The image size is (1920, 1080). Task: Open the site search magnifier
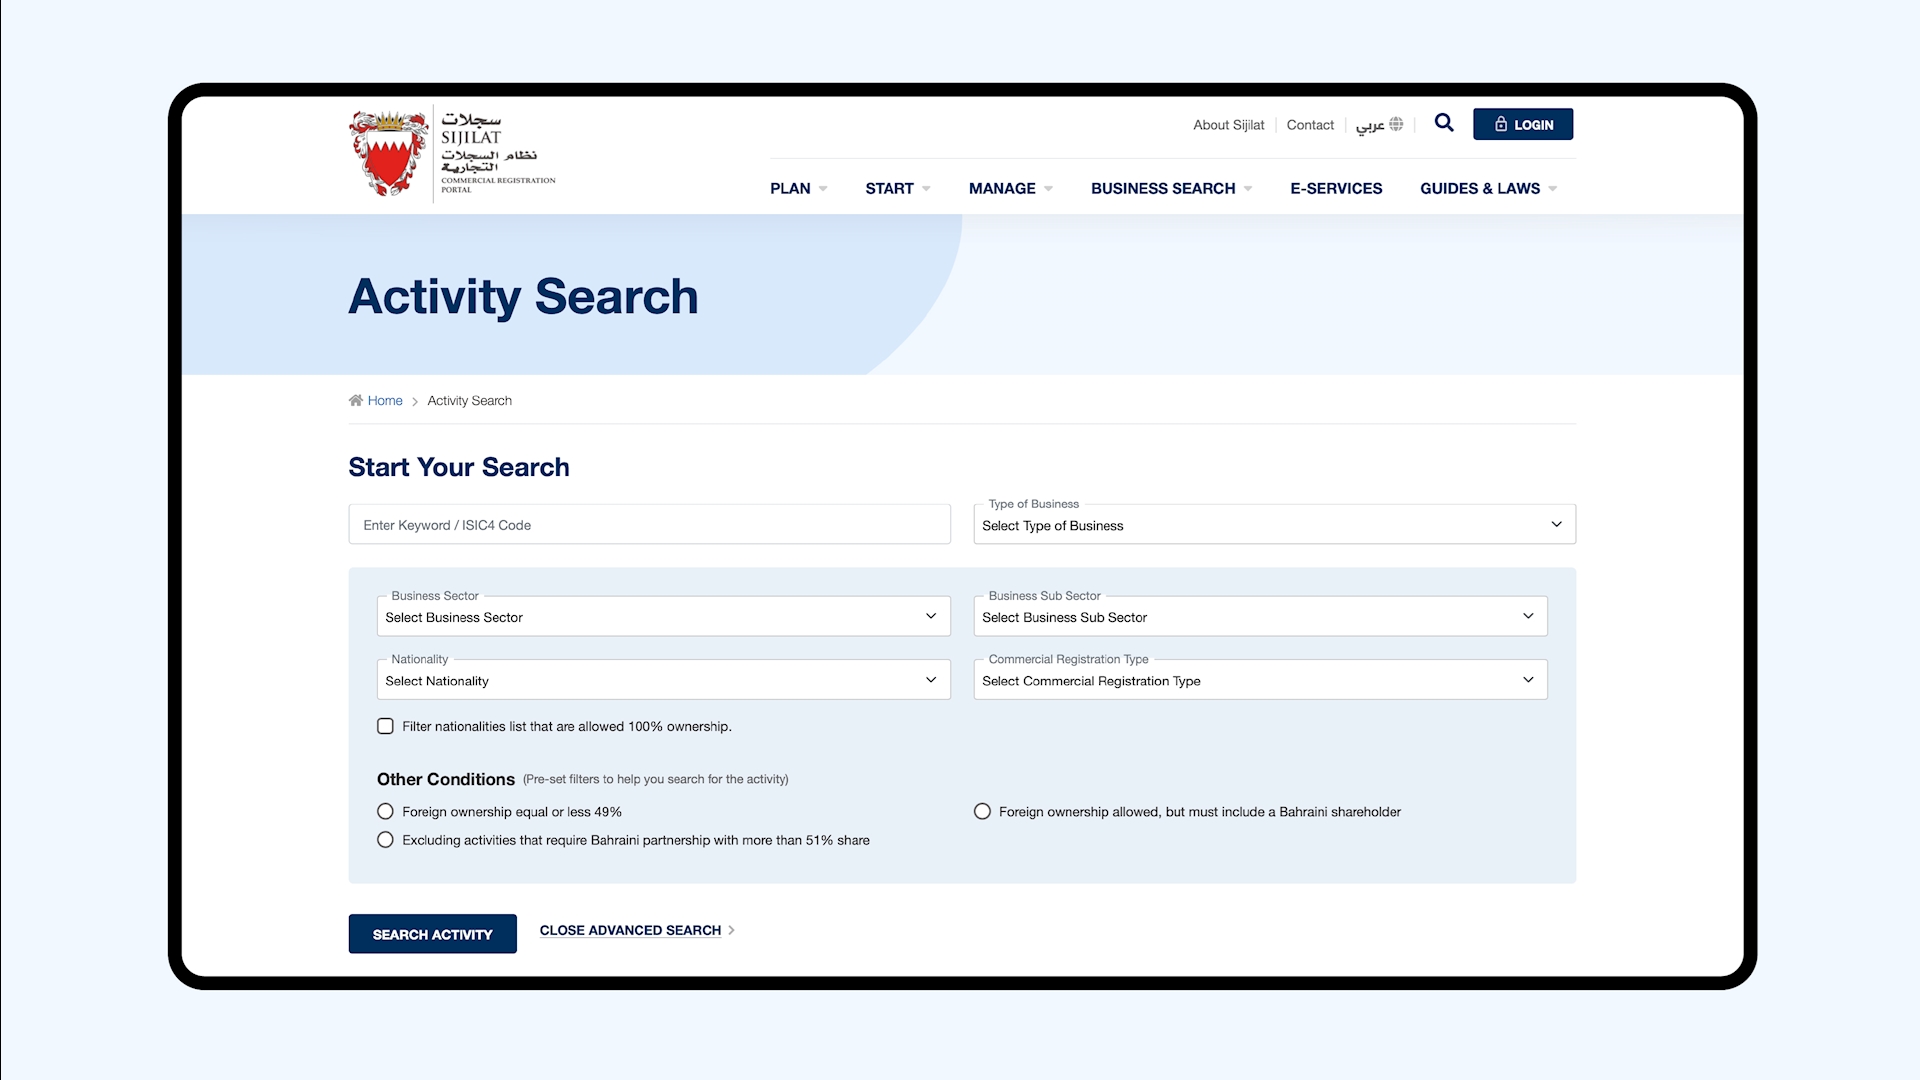[1444, 123]
